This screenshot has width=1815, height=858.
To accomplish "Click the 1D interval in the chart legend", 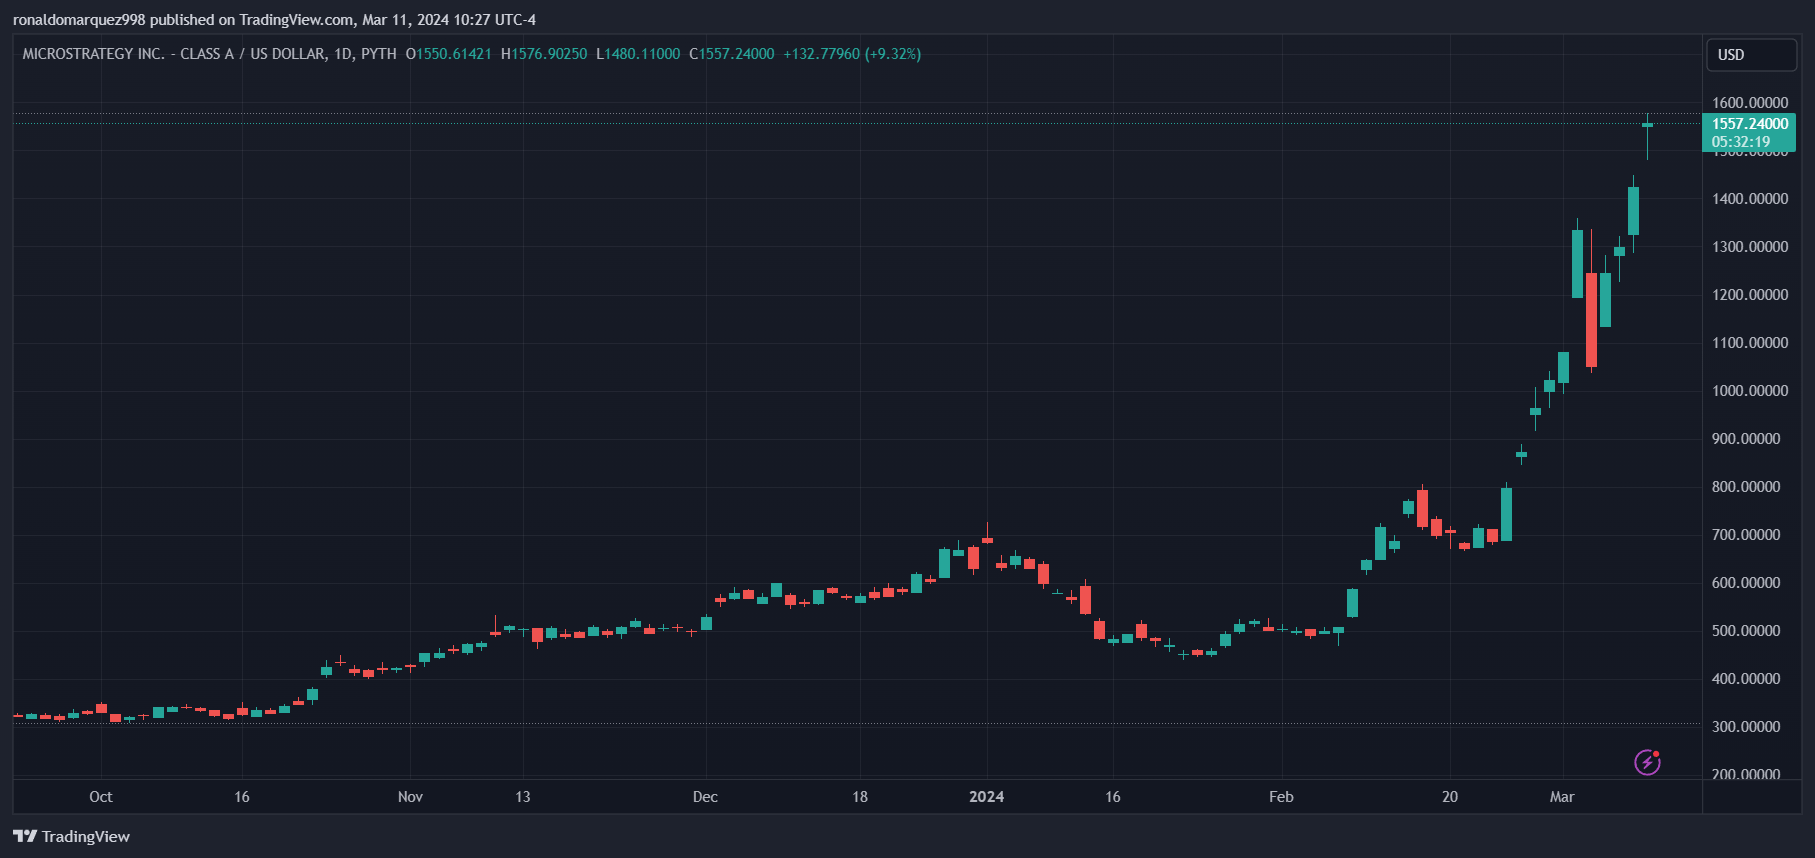I will coord(343,54).
